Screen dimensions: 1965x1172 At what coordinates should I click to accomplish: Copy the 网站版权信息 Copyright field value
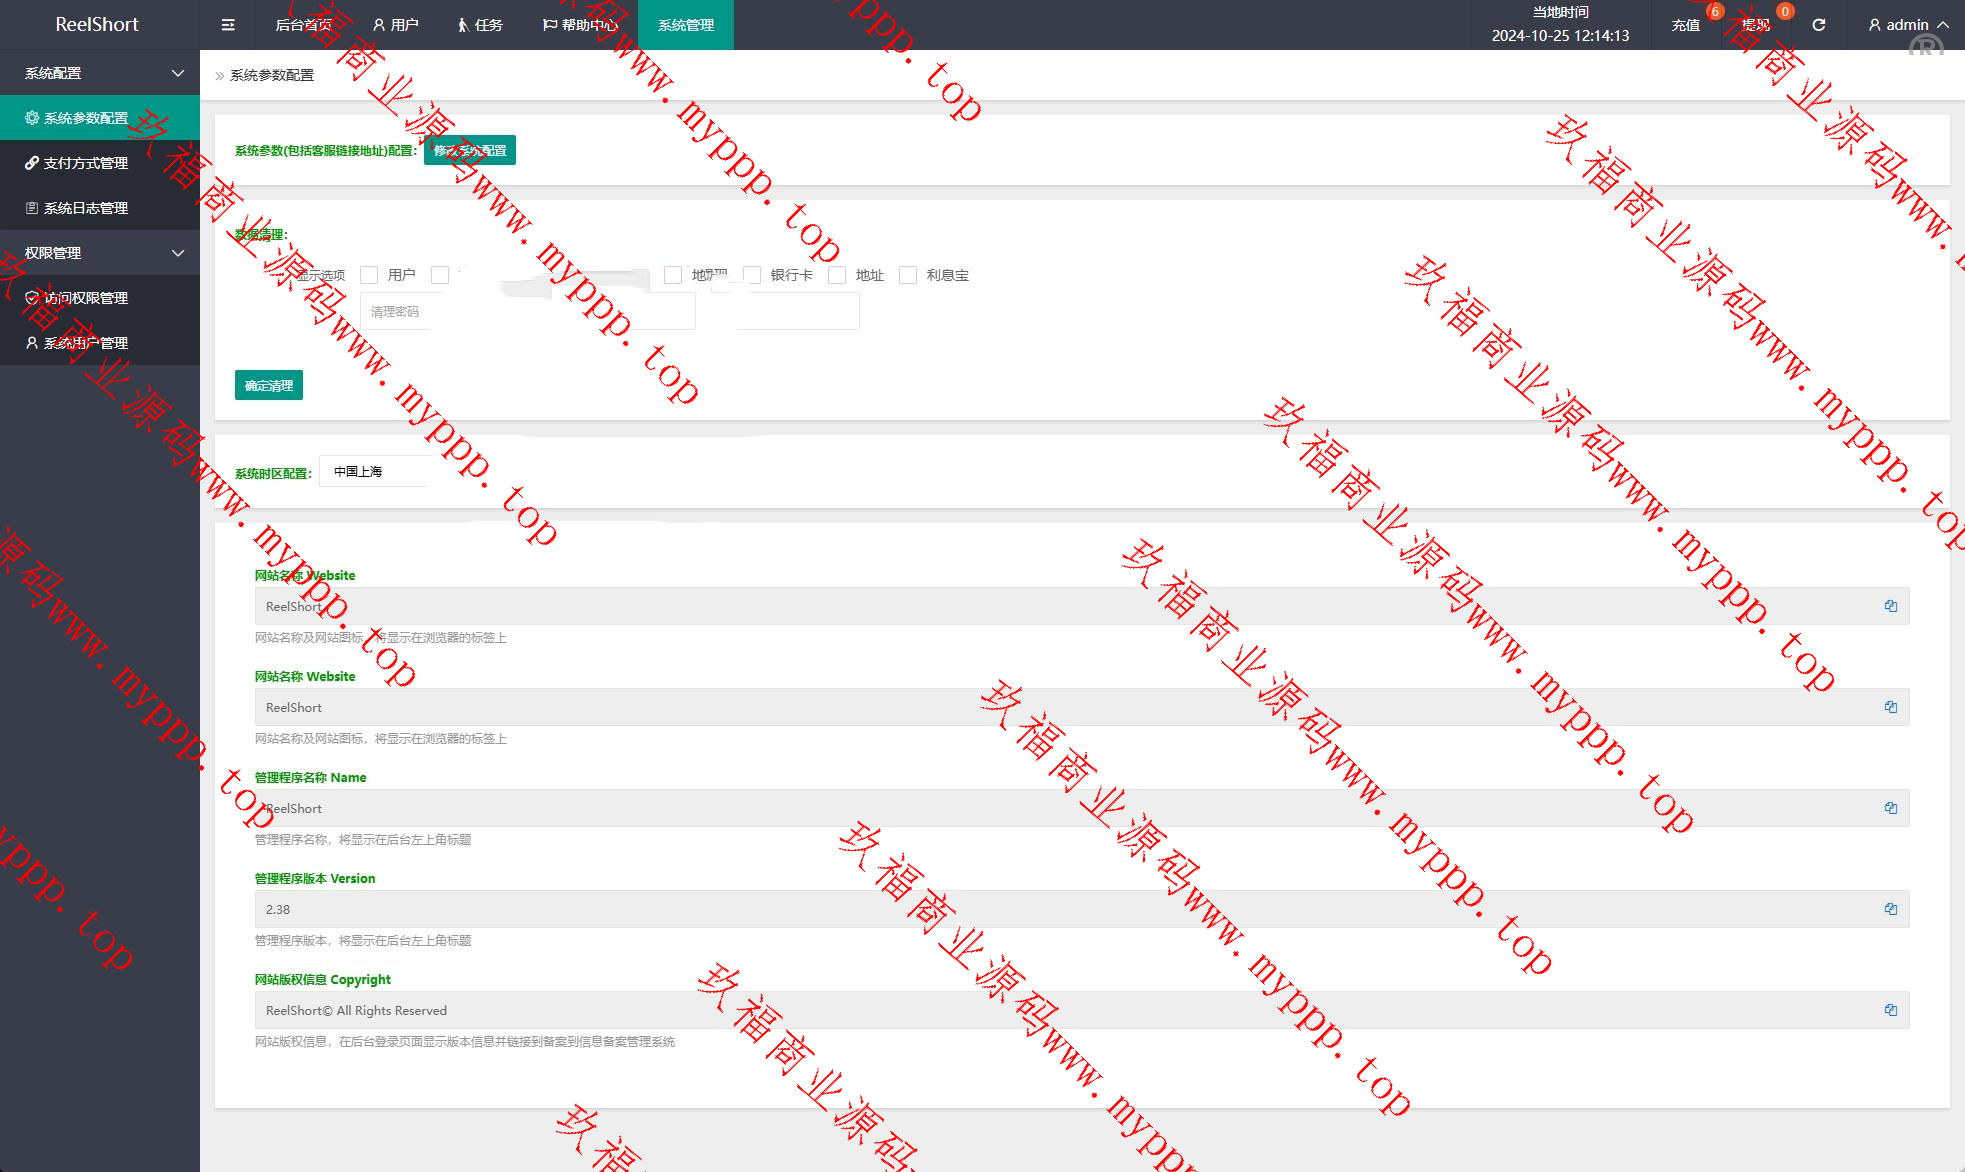click(1890, 1010)
